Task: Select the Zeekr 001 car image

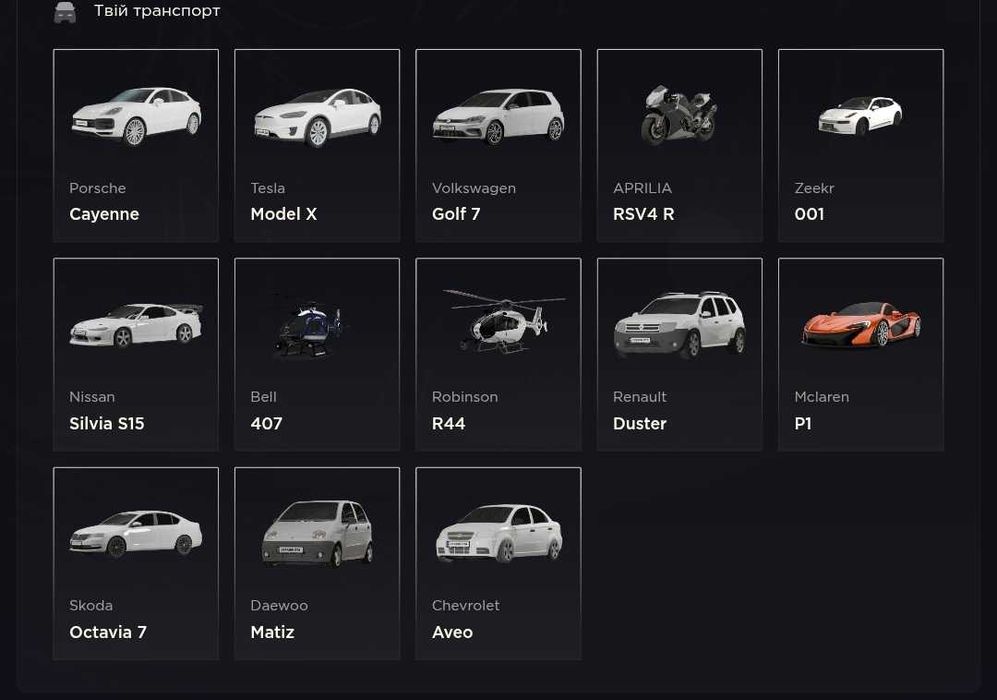Action: click(860, 116)
